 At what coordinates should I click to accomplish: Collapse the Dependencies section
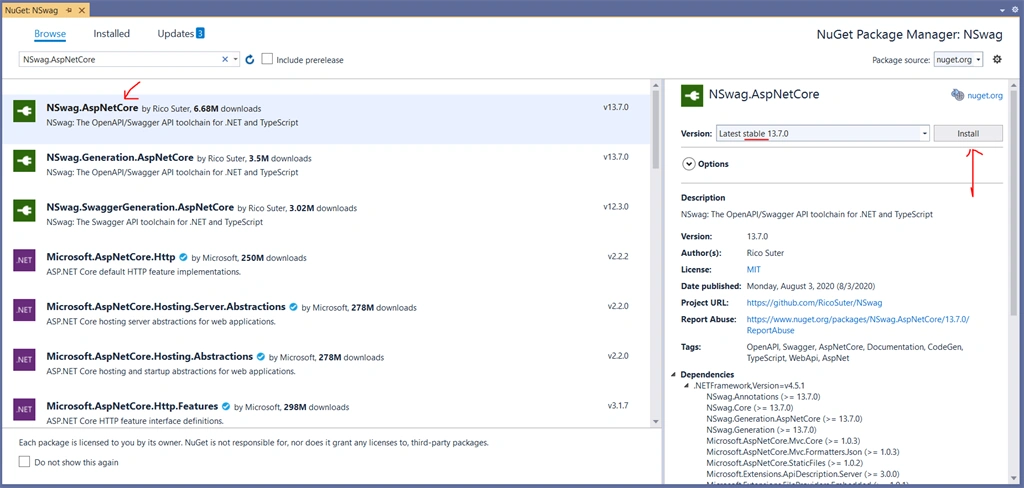[x=673, y=375]
